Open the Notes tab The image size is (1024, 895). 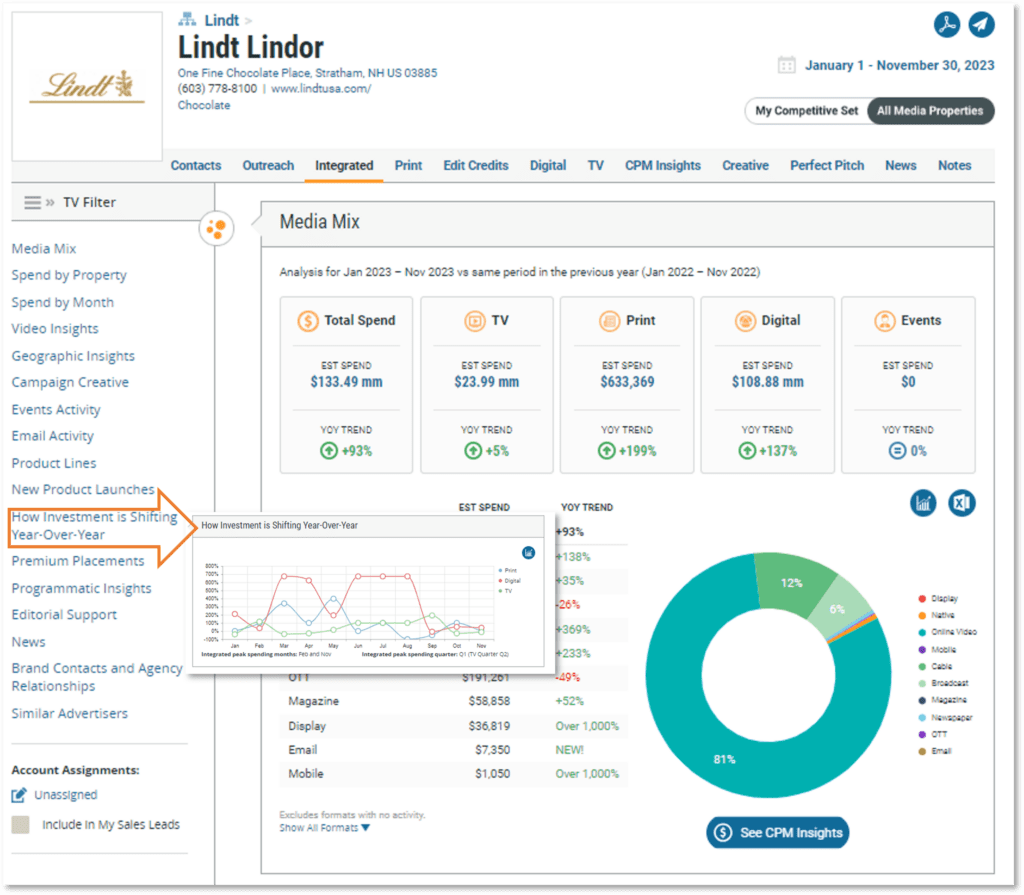click(x=954, y=166)
